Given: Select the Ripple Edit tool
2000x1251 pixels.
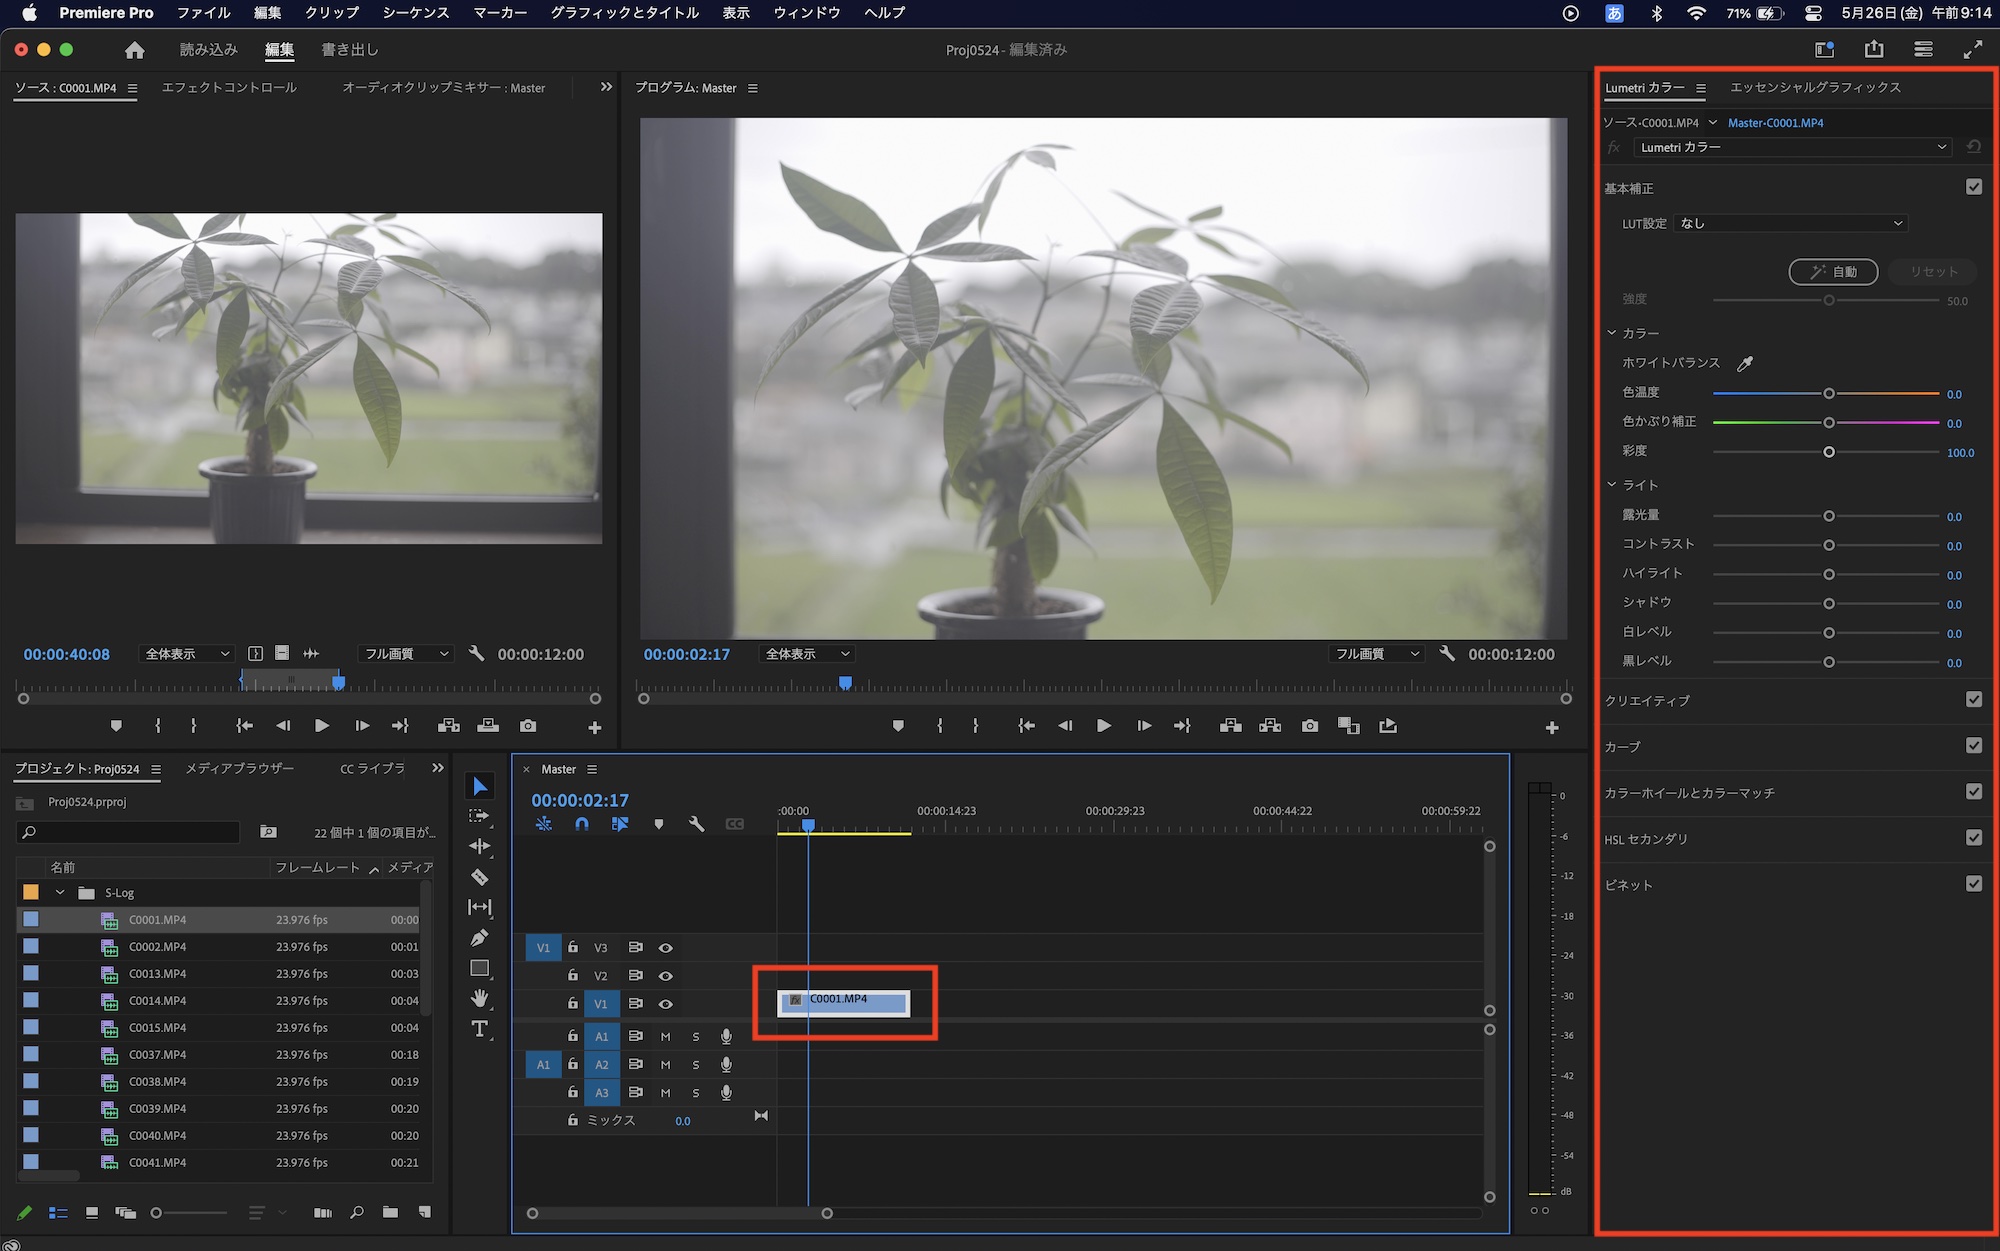Looking at the screenshot, I should [x=480, y=846].
